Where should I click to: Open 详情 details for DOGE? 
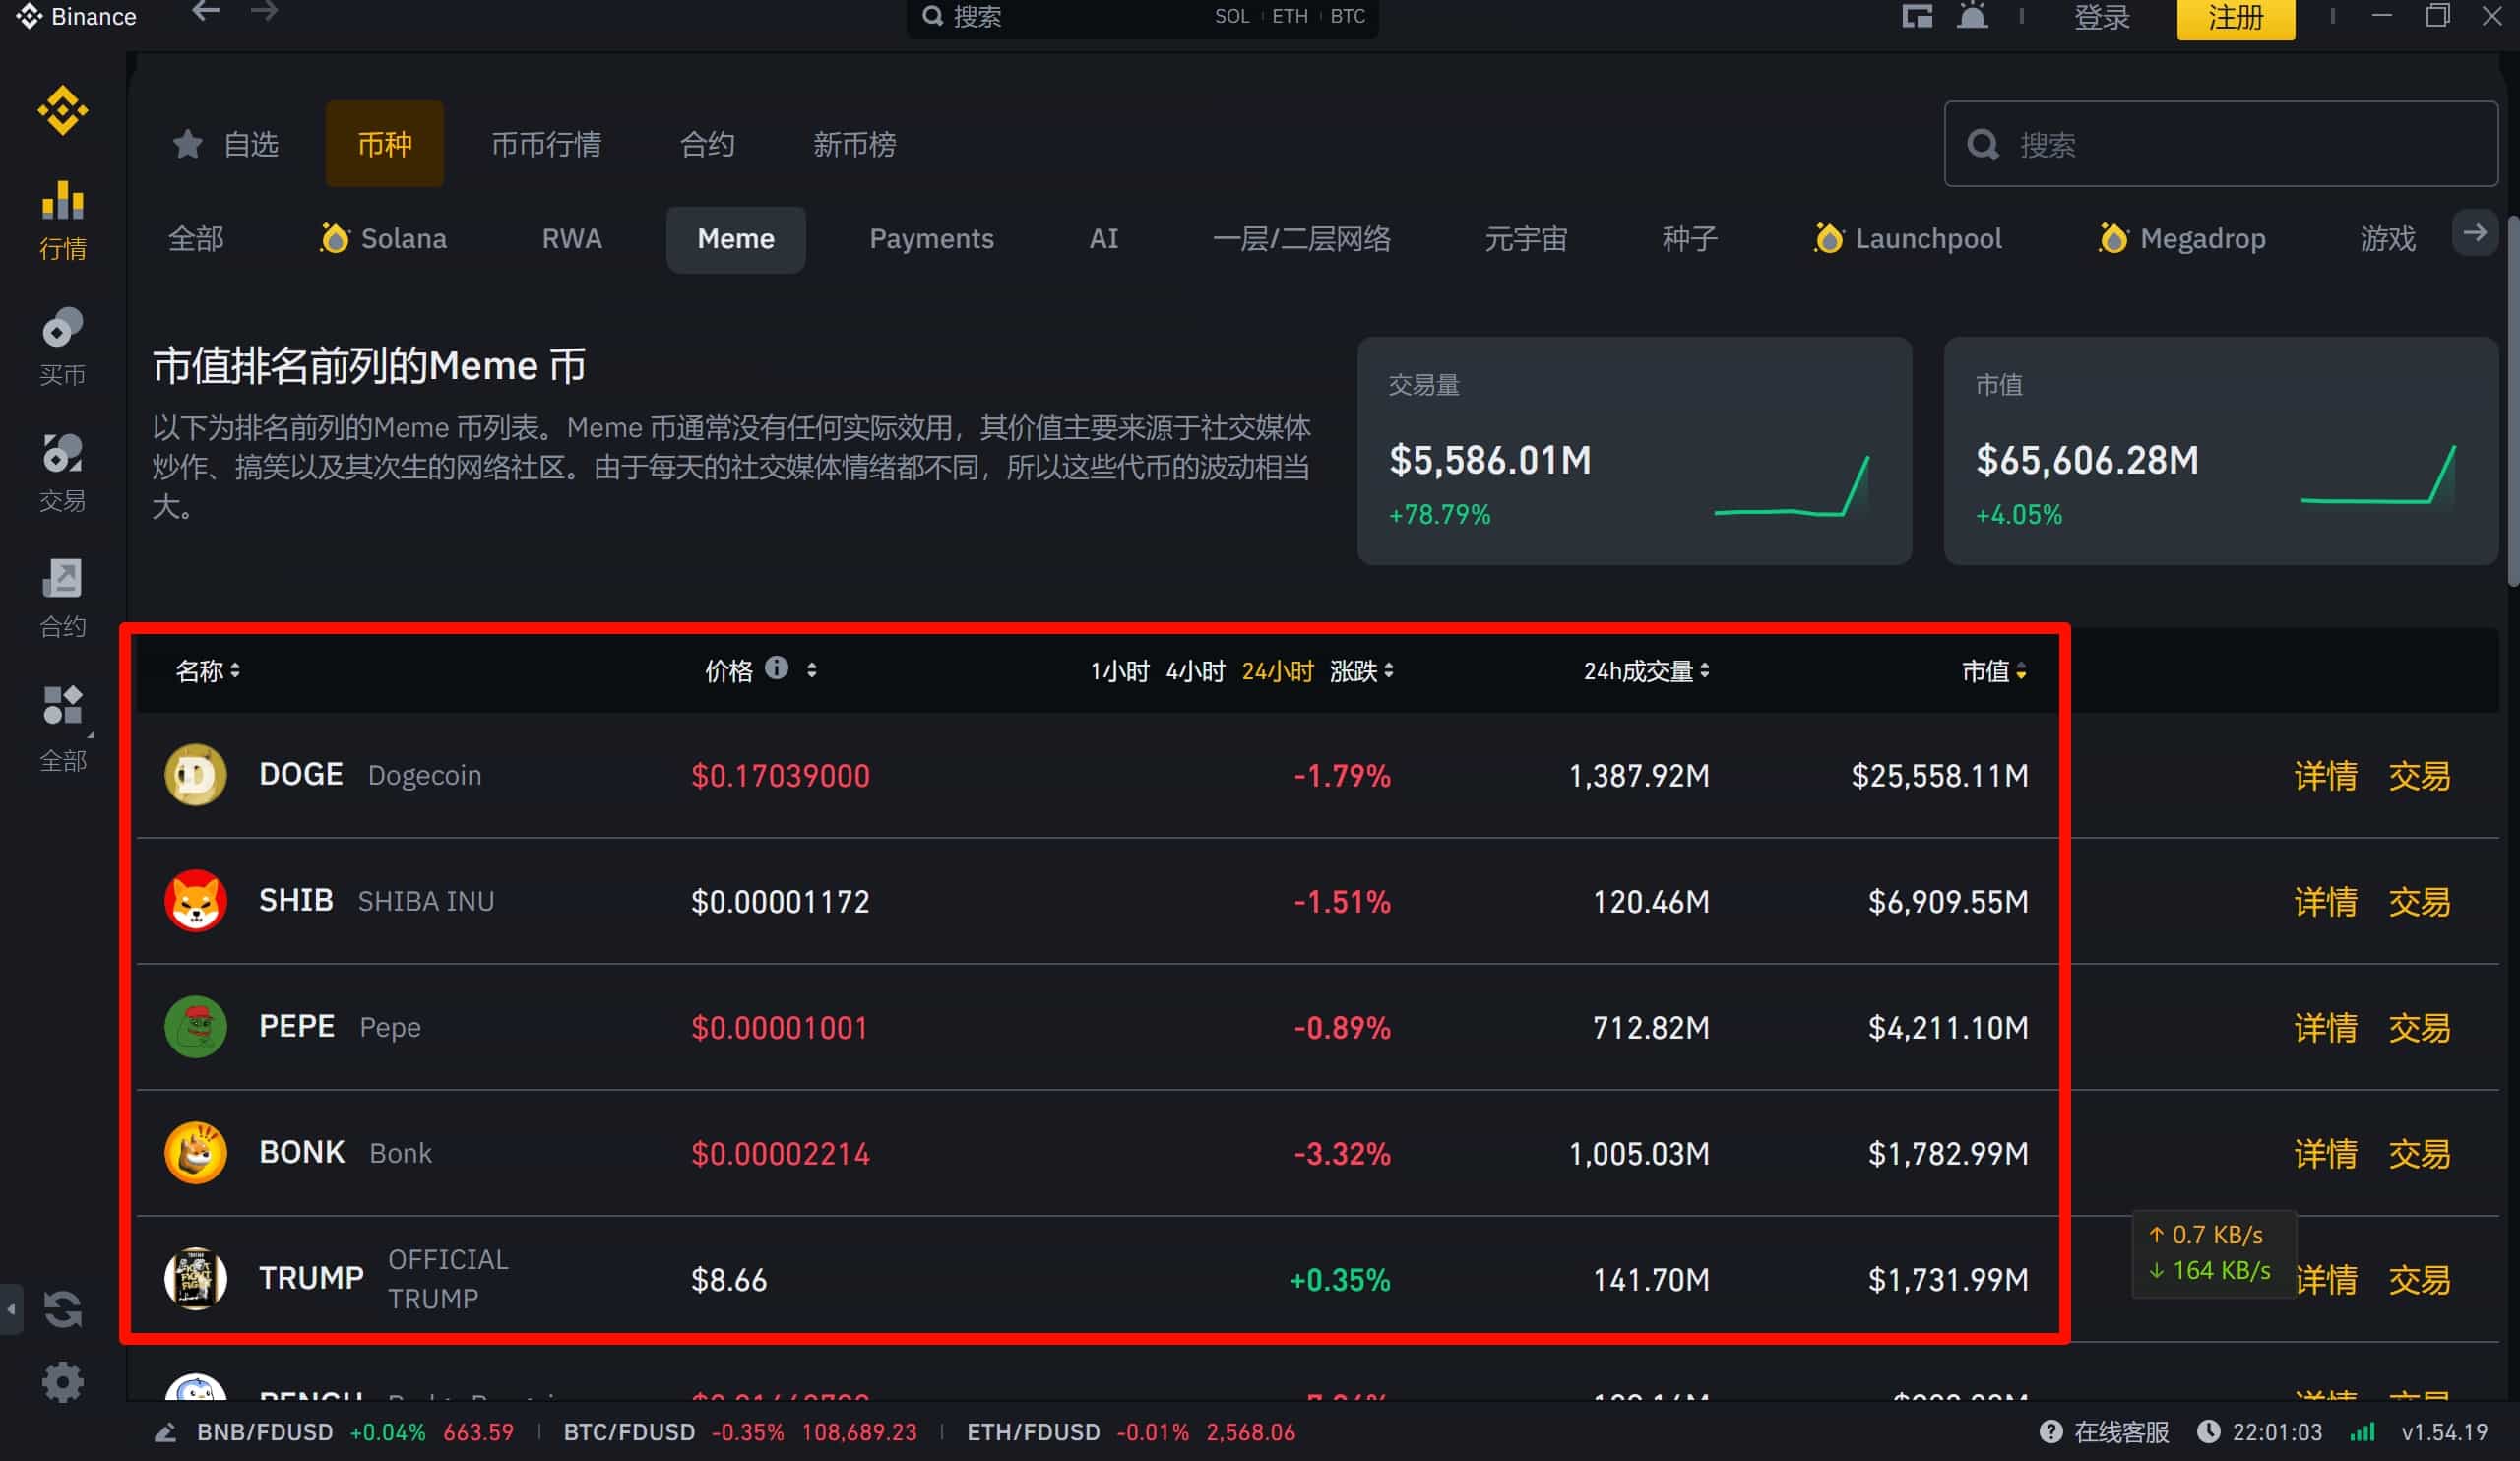(x=2325, y=775)
